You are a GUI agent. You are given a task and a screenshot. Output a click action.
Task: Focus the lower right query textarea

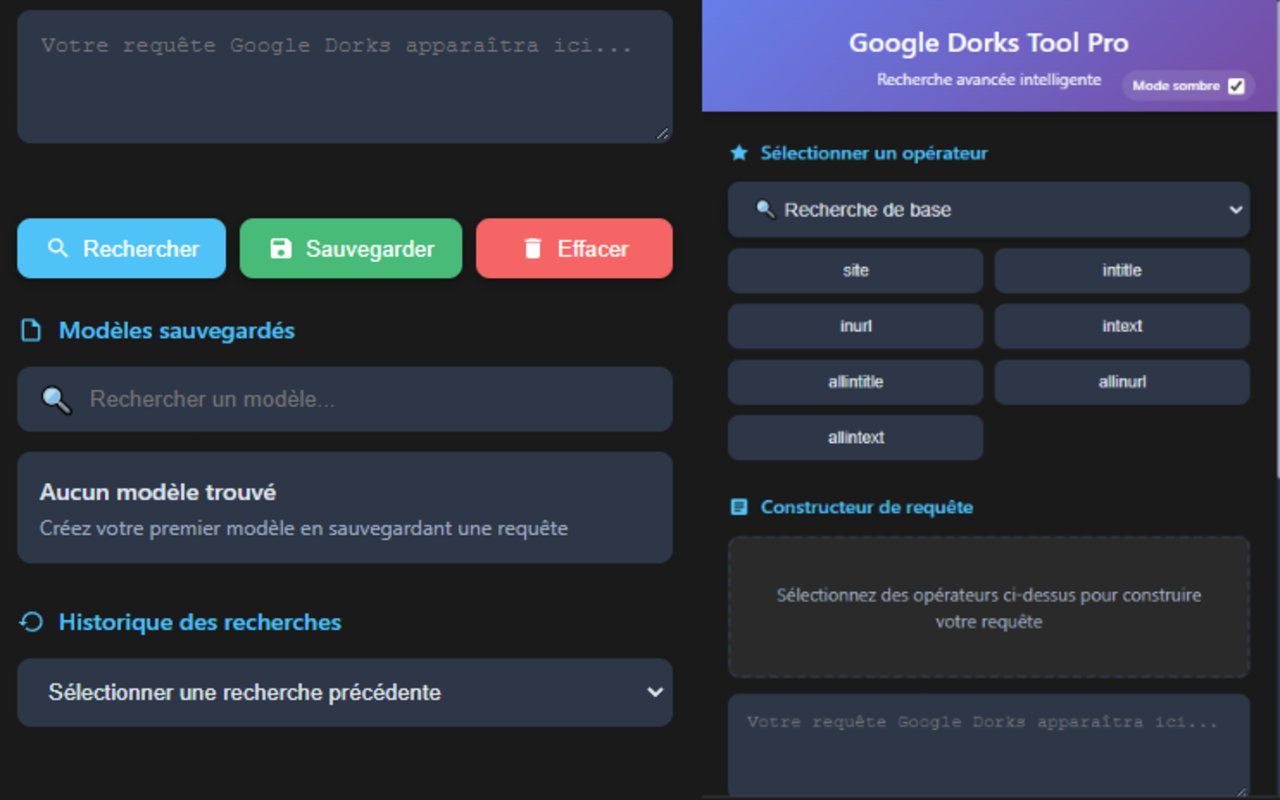[x=989, y=746]
